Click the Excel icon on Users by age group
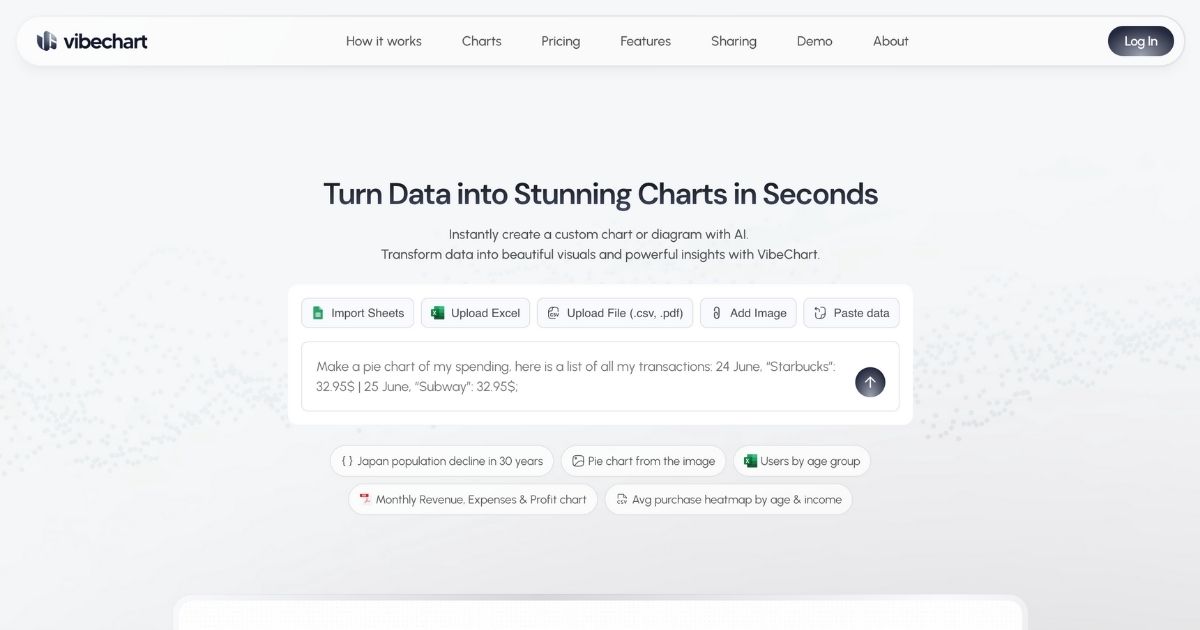 pyautogui.click(x=750, y=460)
